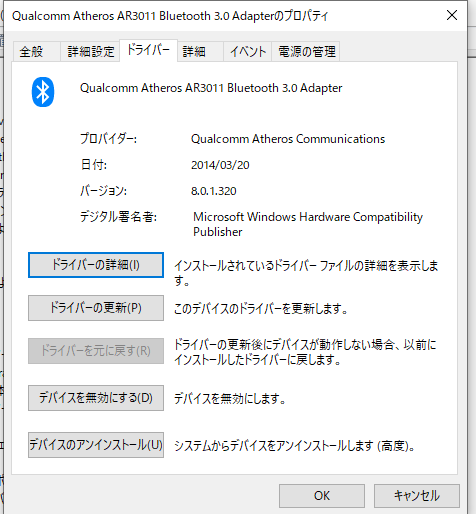
Task: Click デバイスを無効にする(D) button
Action: pyautogui.click(x=96, y=398)
